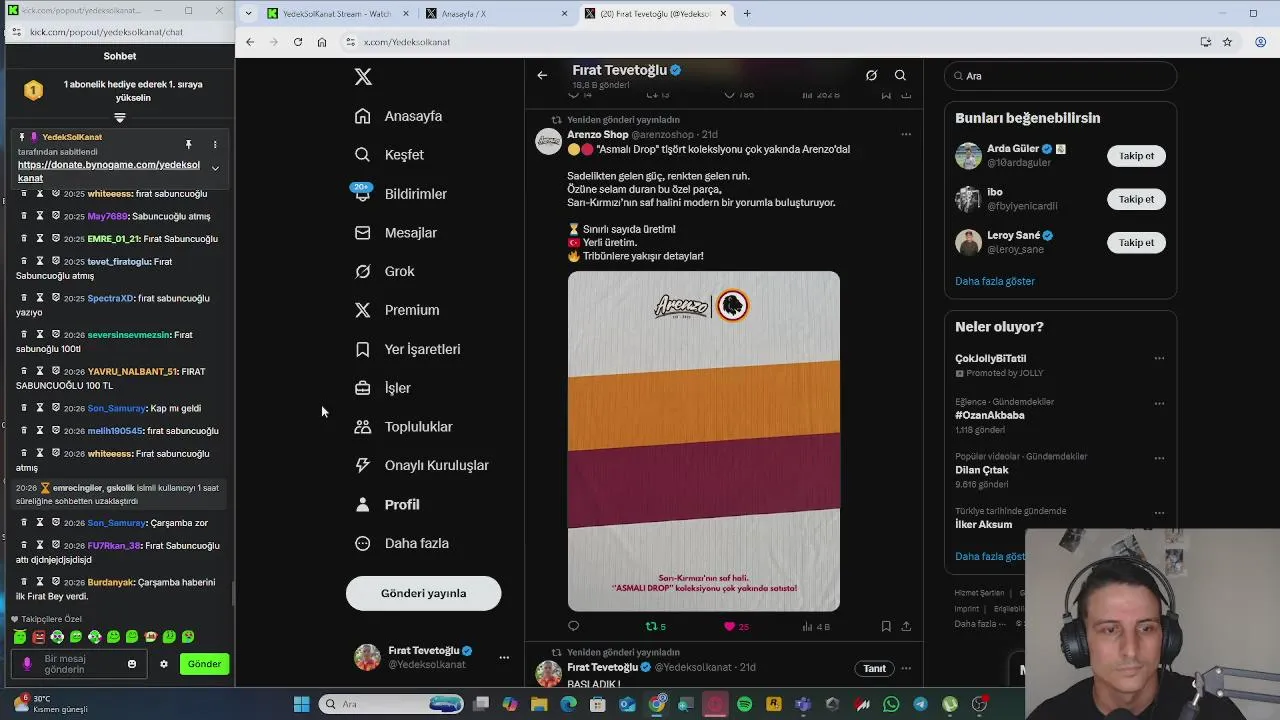Open X logo home link in sidebar

tap(363, 77)
